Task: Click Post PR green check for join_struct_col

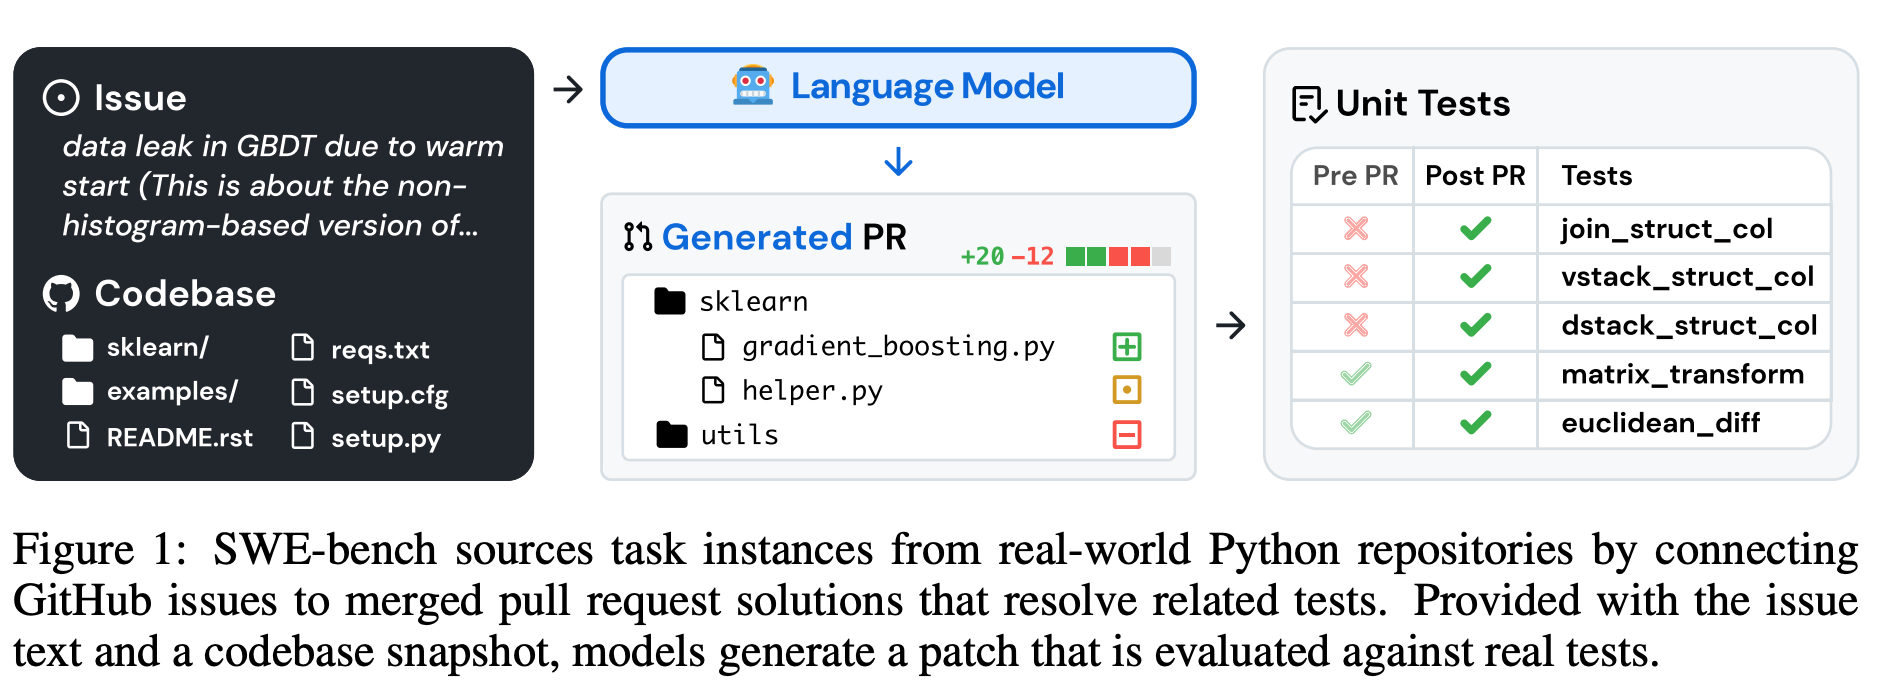Action: [1476, 229]
